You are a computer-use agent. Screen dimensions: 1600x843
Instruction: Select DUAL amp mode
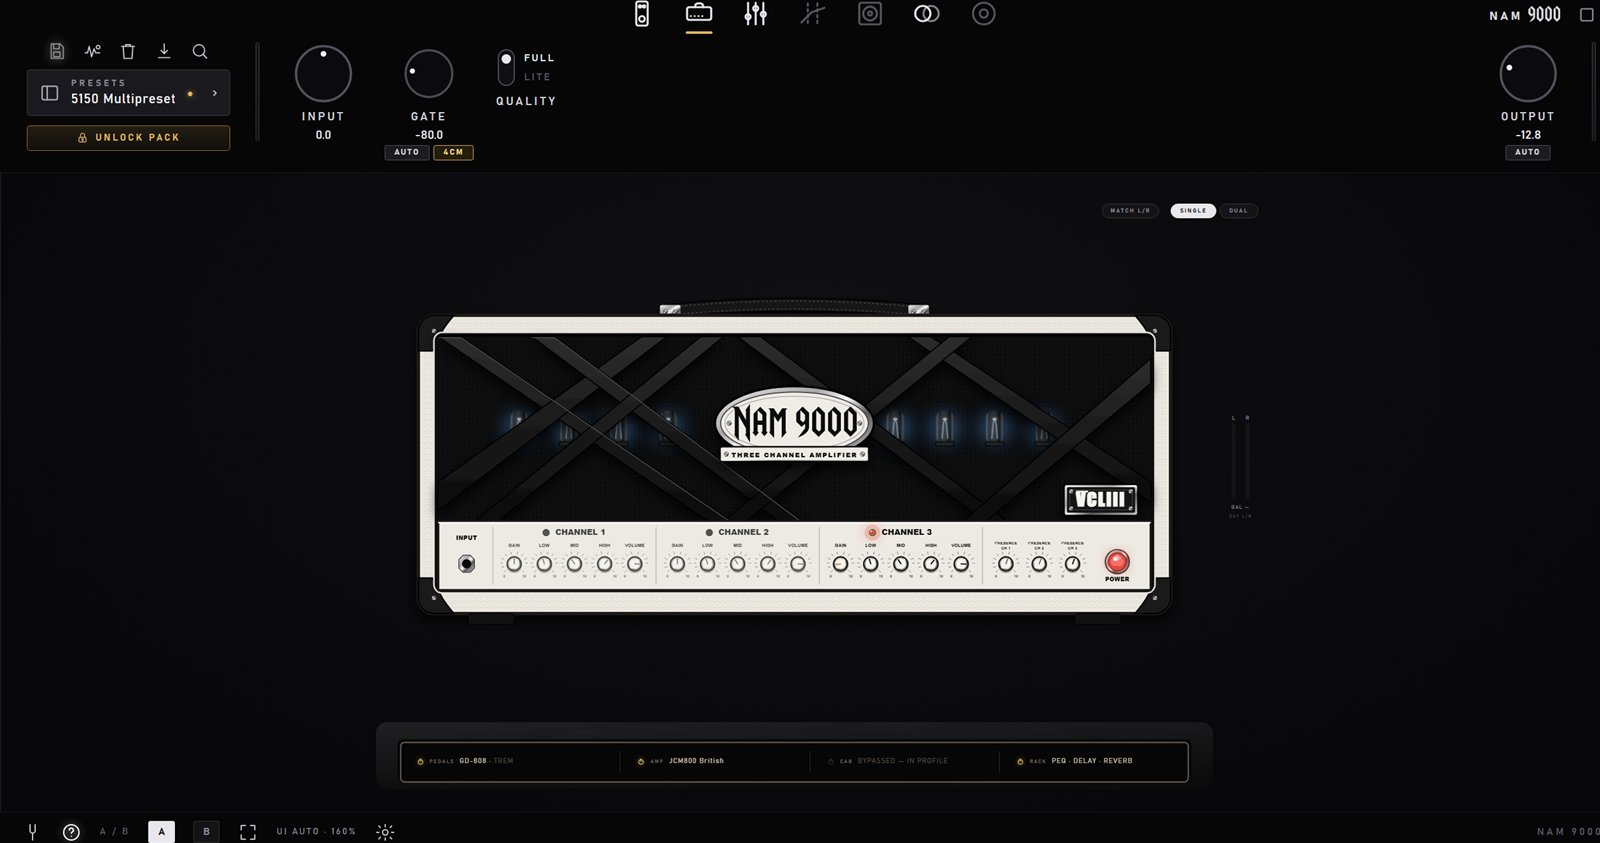1238,211
